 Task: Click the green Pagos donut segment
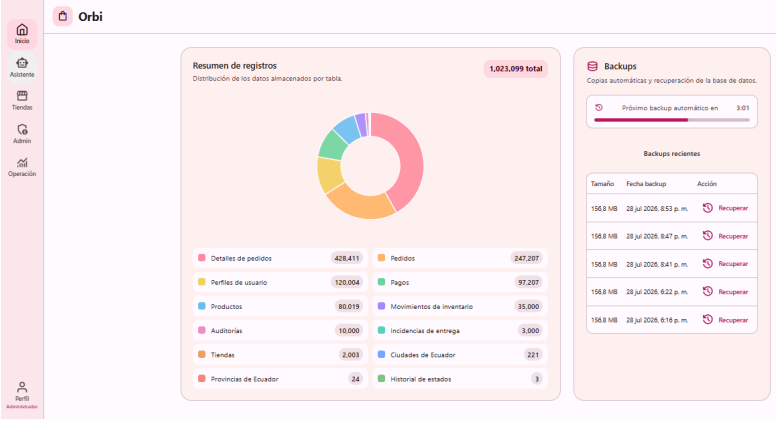tap(334, 145)
